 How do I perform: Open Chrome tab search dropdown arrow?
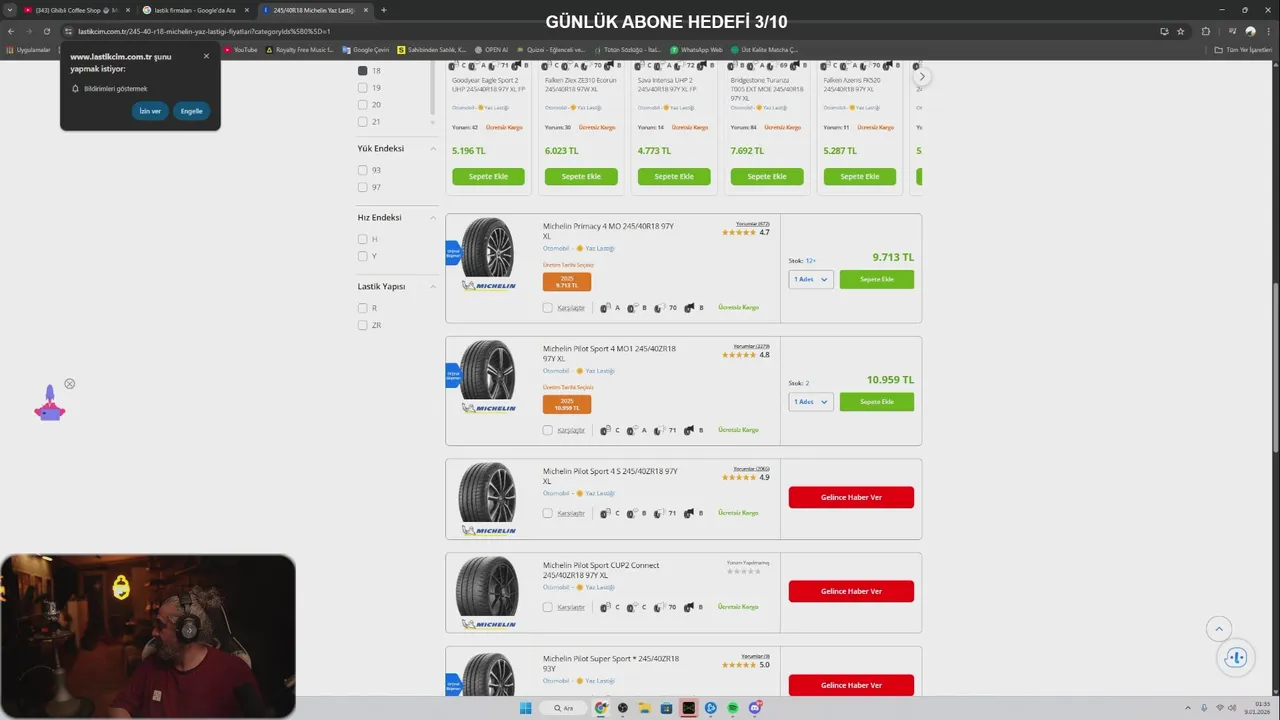pyautogui.click(x=10, y=10)
